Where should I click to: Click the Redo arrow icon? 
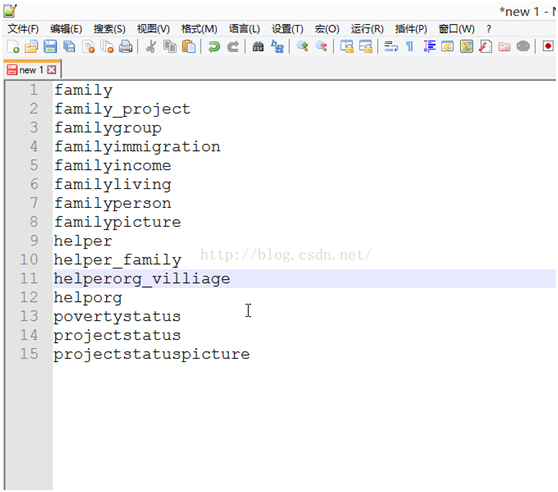[233, 47]
